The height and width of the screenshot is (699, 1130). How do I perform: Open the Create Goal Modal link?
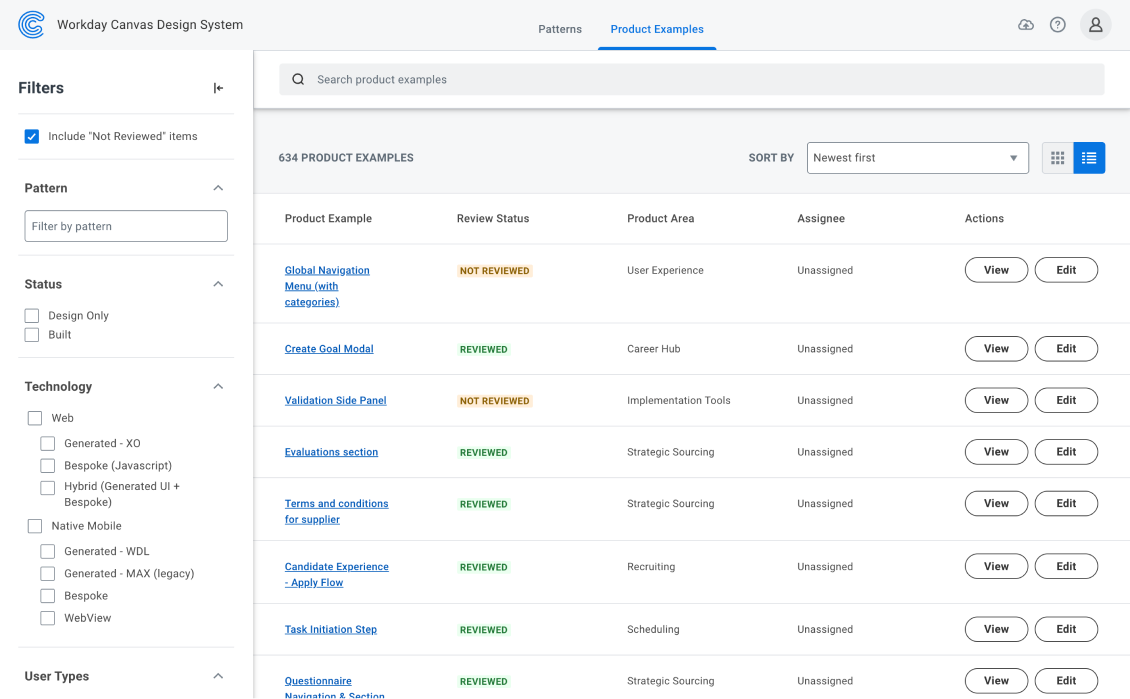pos(329,349)
